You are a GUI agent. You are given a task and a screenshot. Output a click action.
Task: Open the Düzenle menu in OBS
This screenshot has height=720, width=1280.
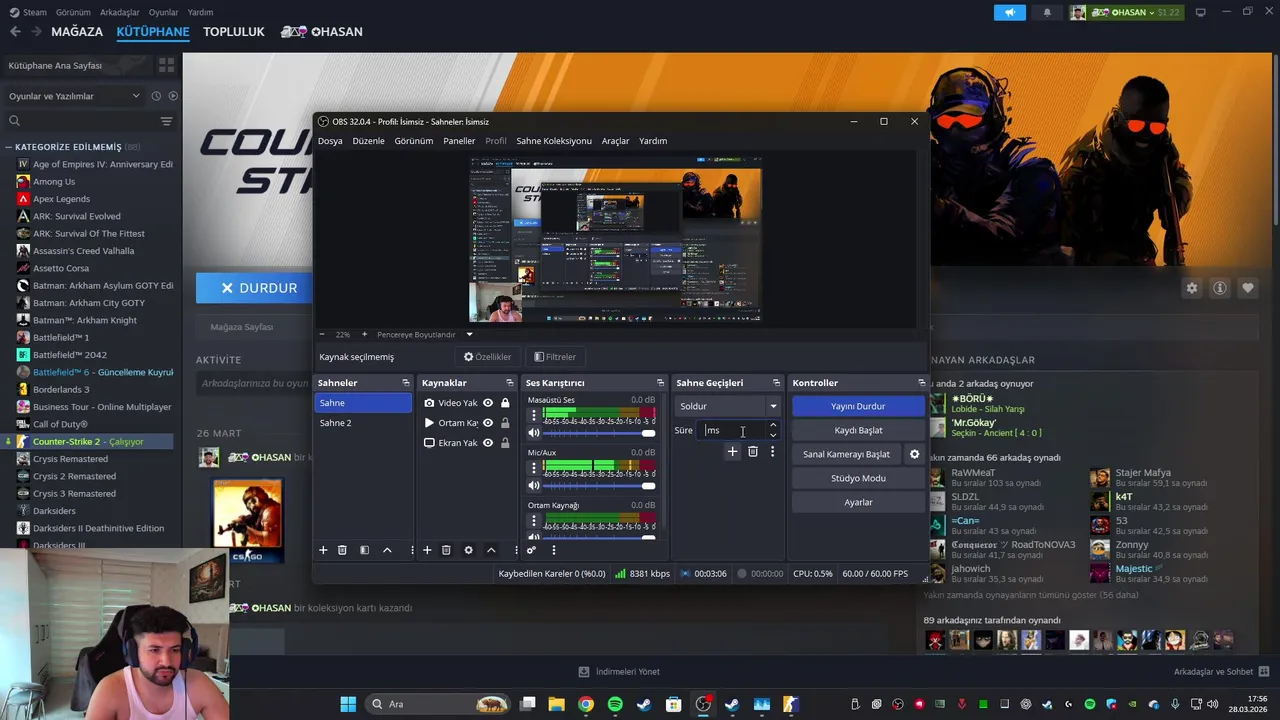(x=368, y=141)
